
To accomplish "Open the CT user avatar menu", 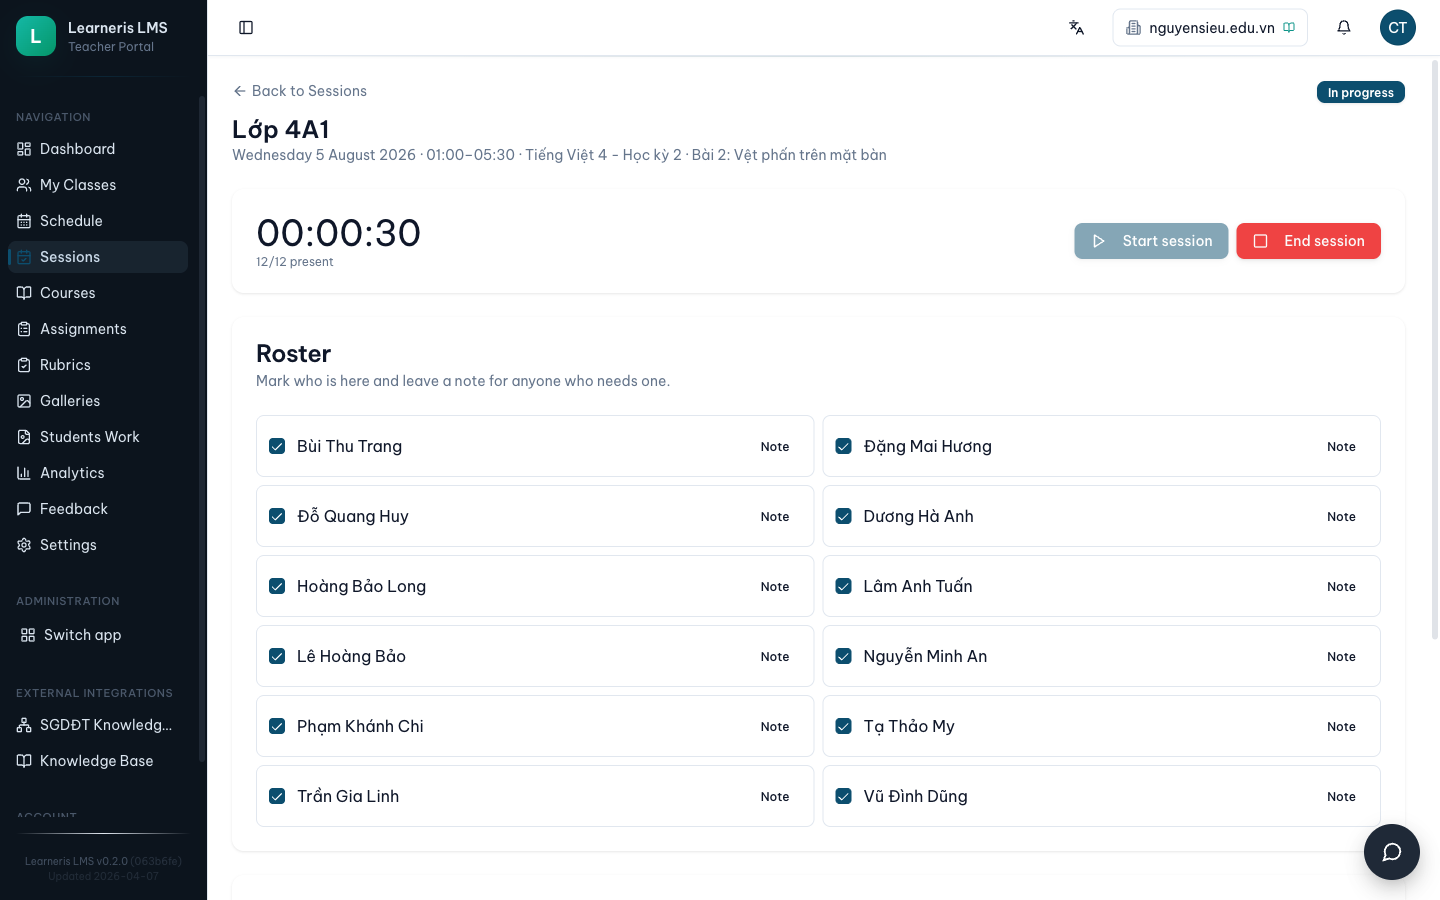I will coord(1398,28).
